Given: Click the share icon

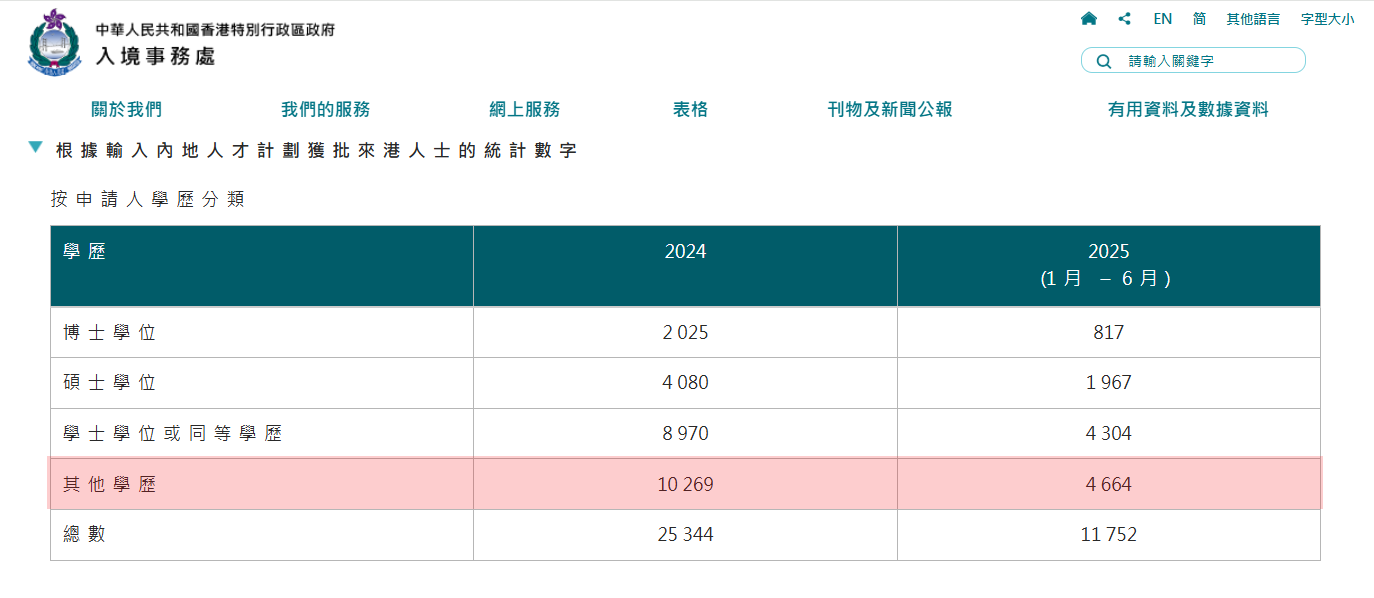Looking at the screenshot, I should click(1125, 19).
